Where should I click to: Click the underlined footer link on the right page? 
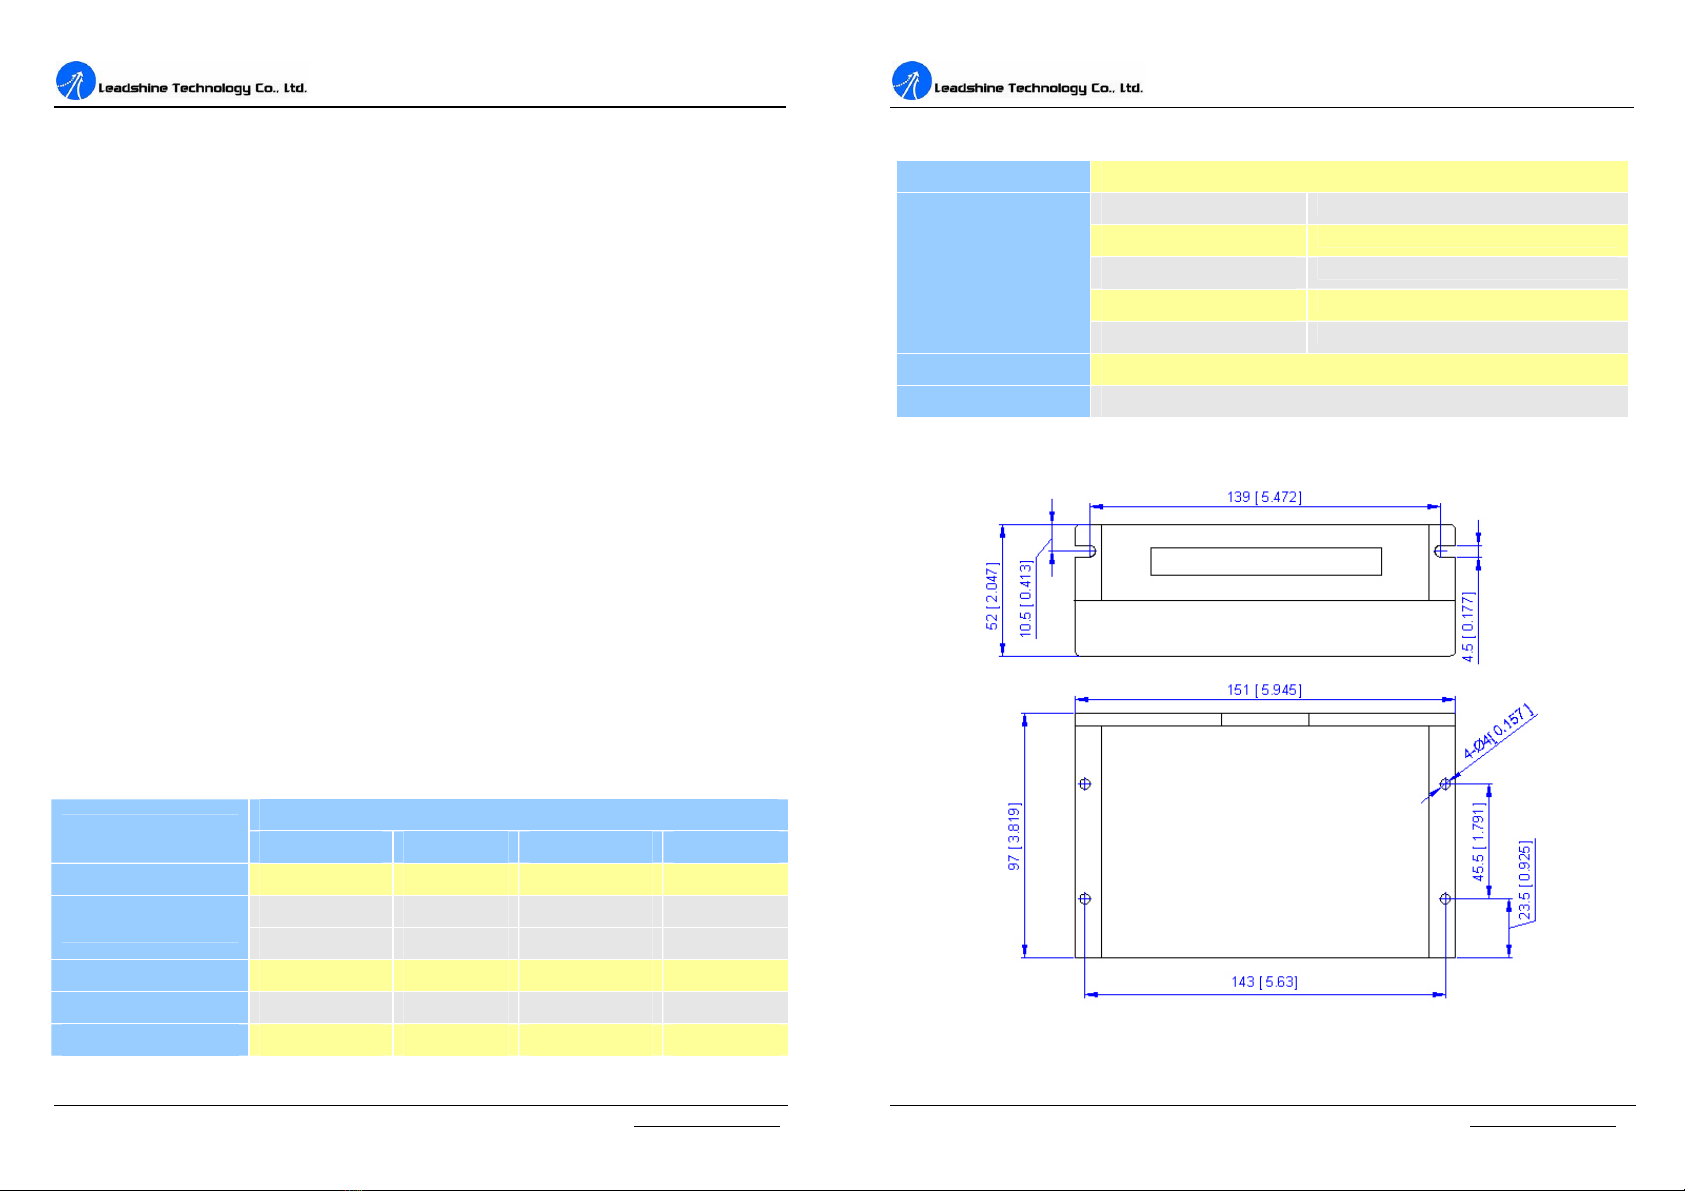tap(1542, 1126)
